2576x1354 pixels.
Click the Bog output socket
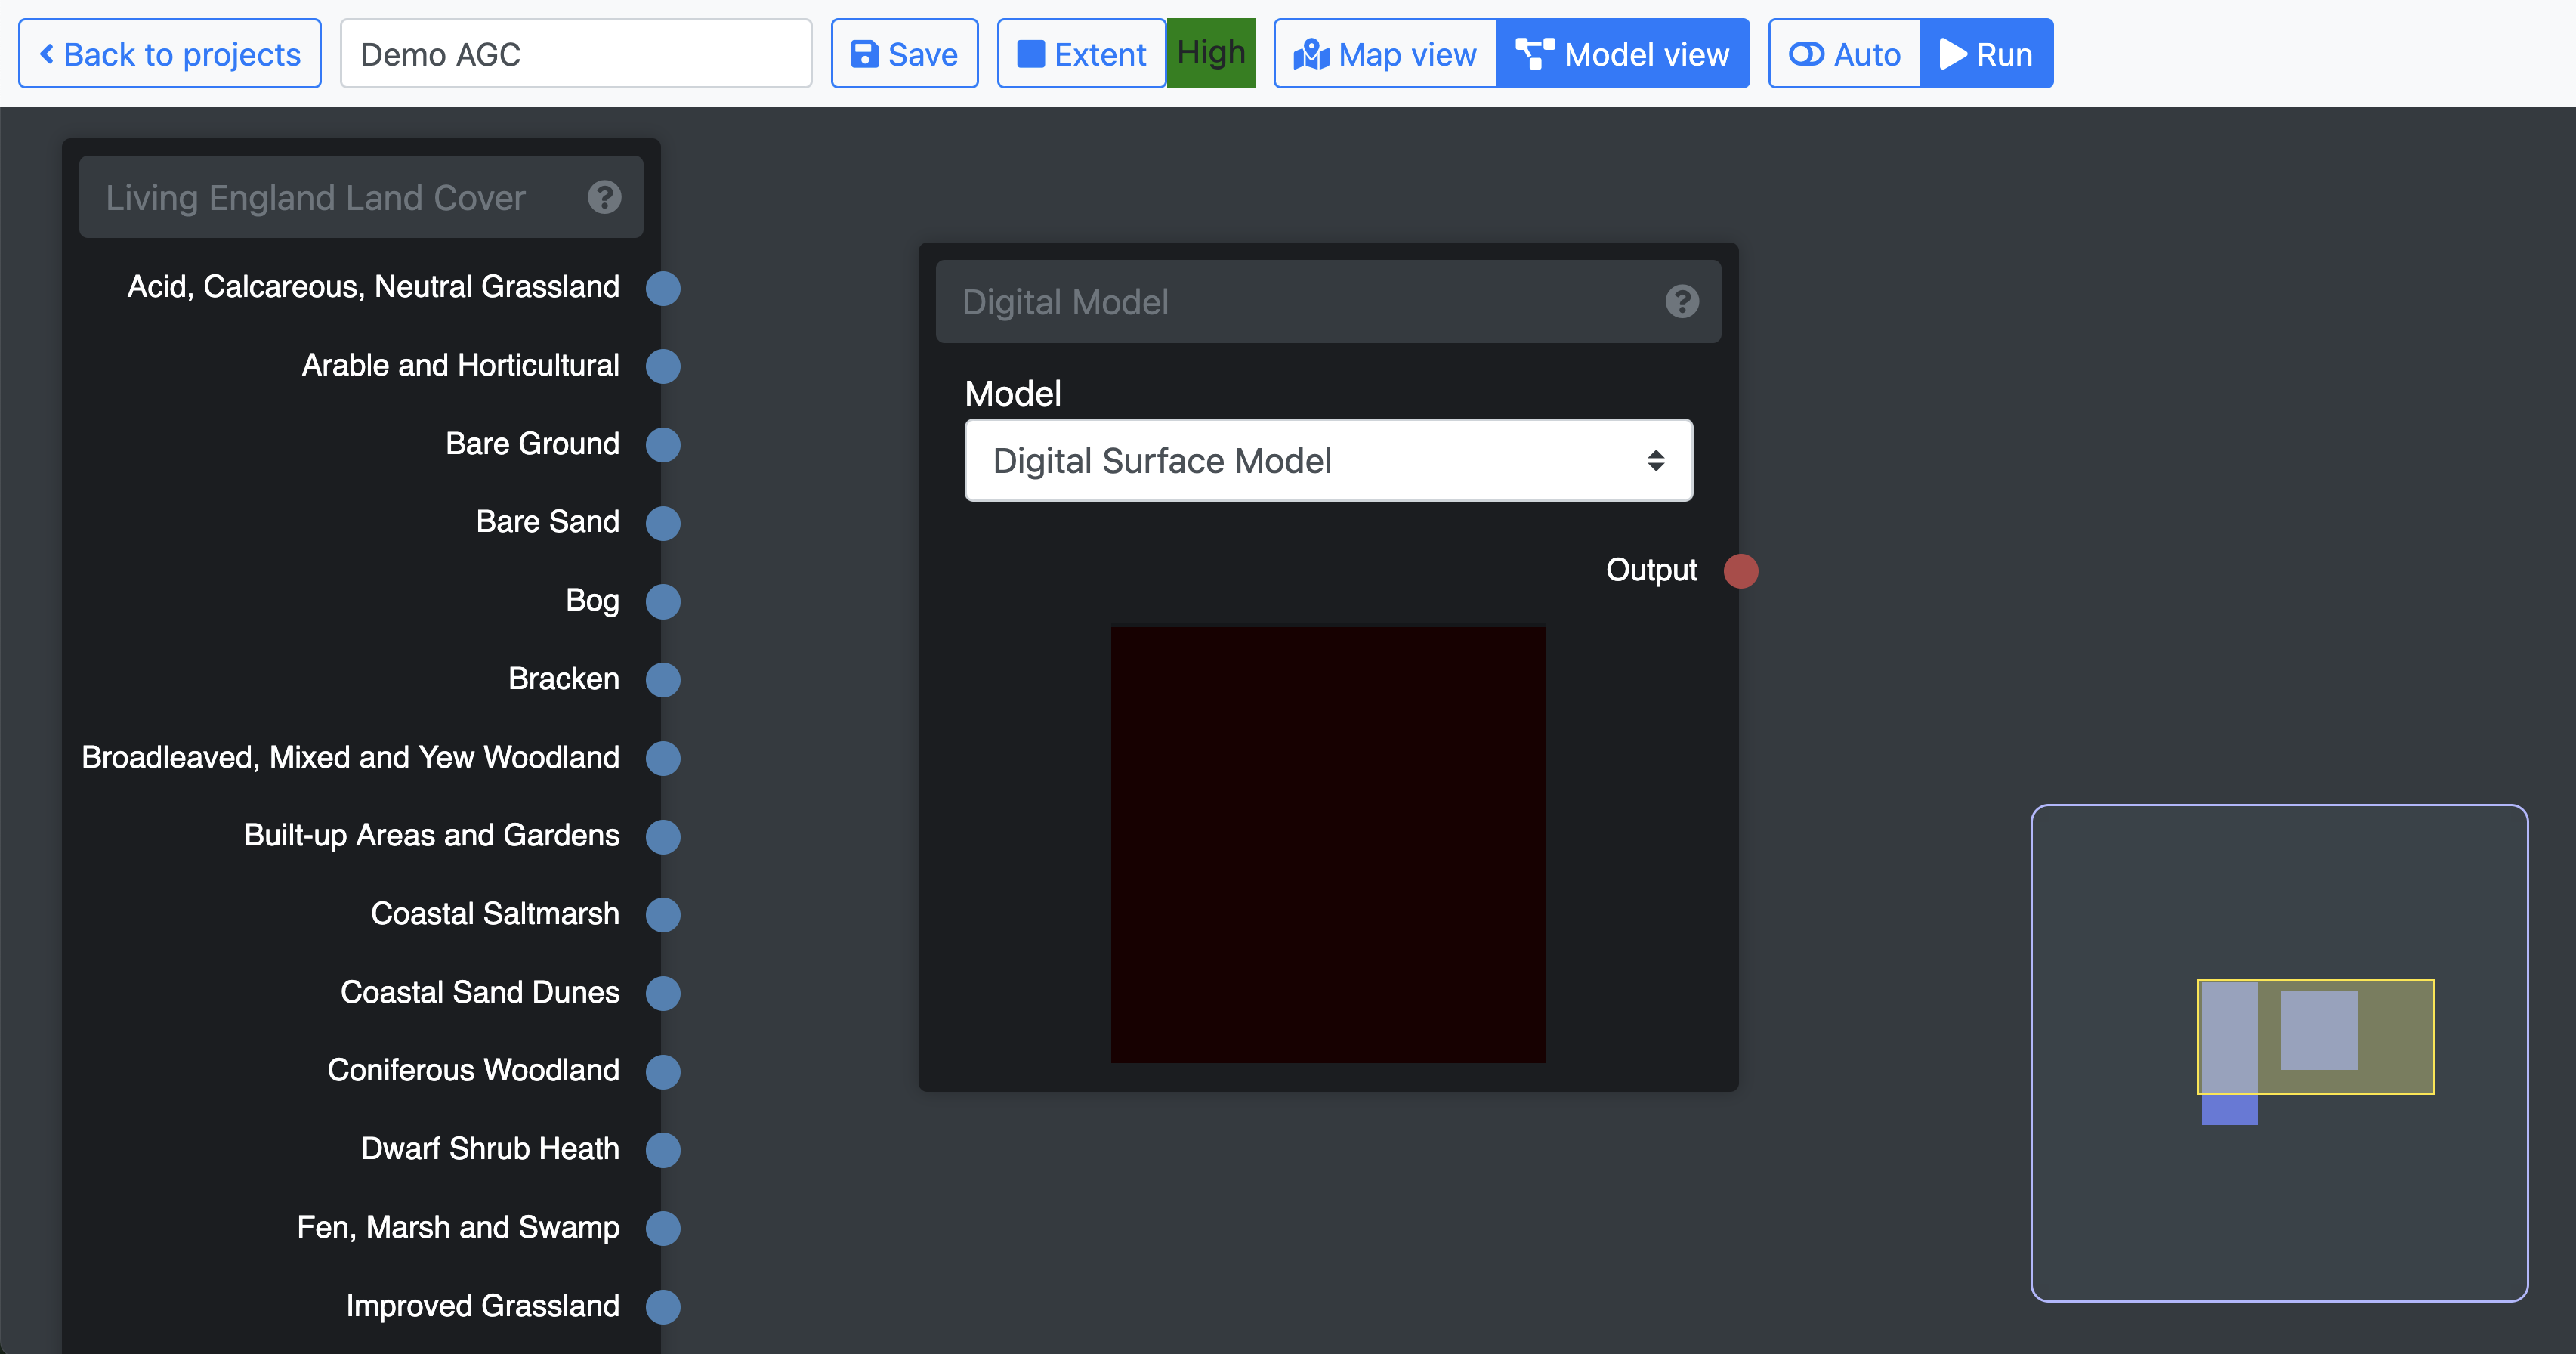662,601
